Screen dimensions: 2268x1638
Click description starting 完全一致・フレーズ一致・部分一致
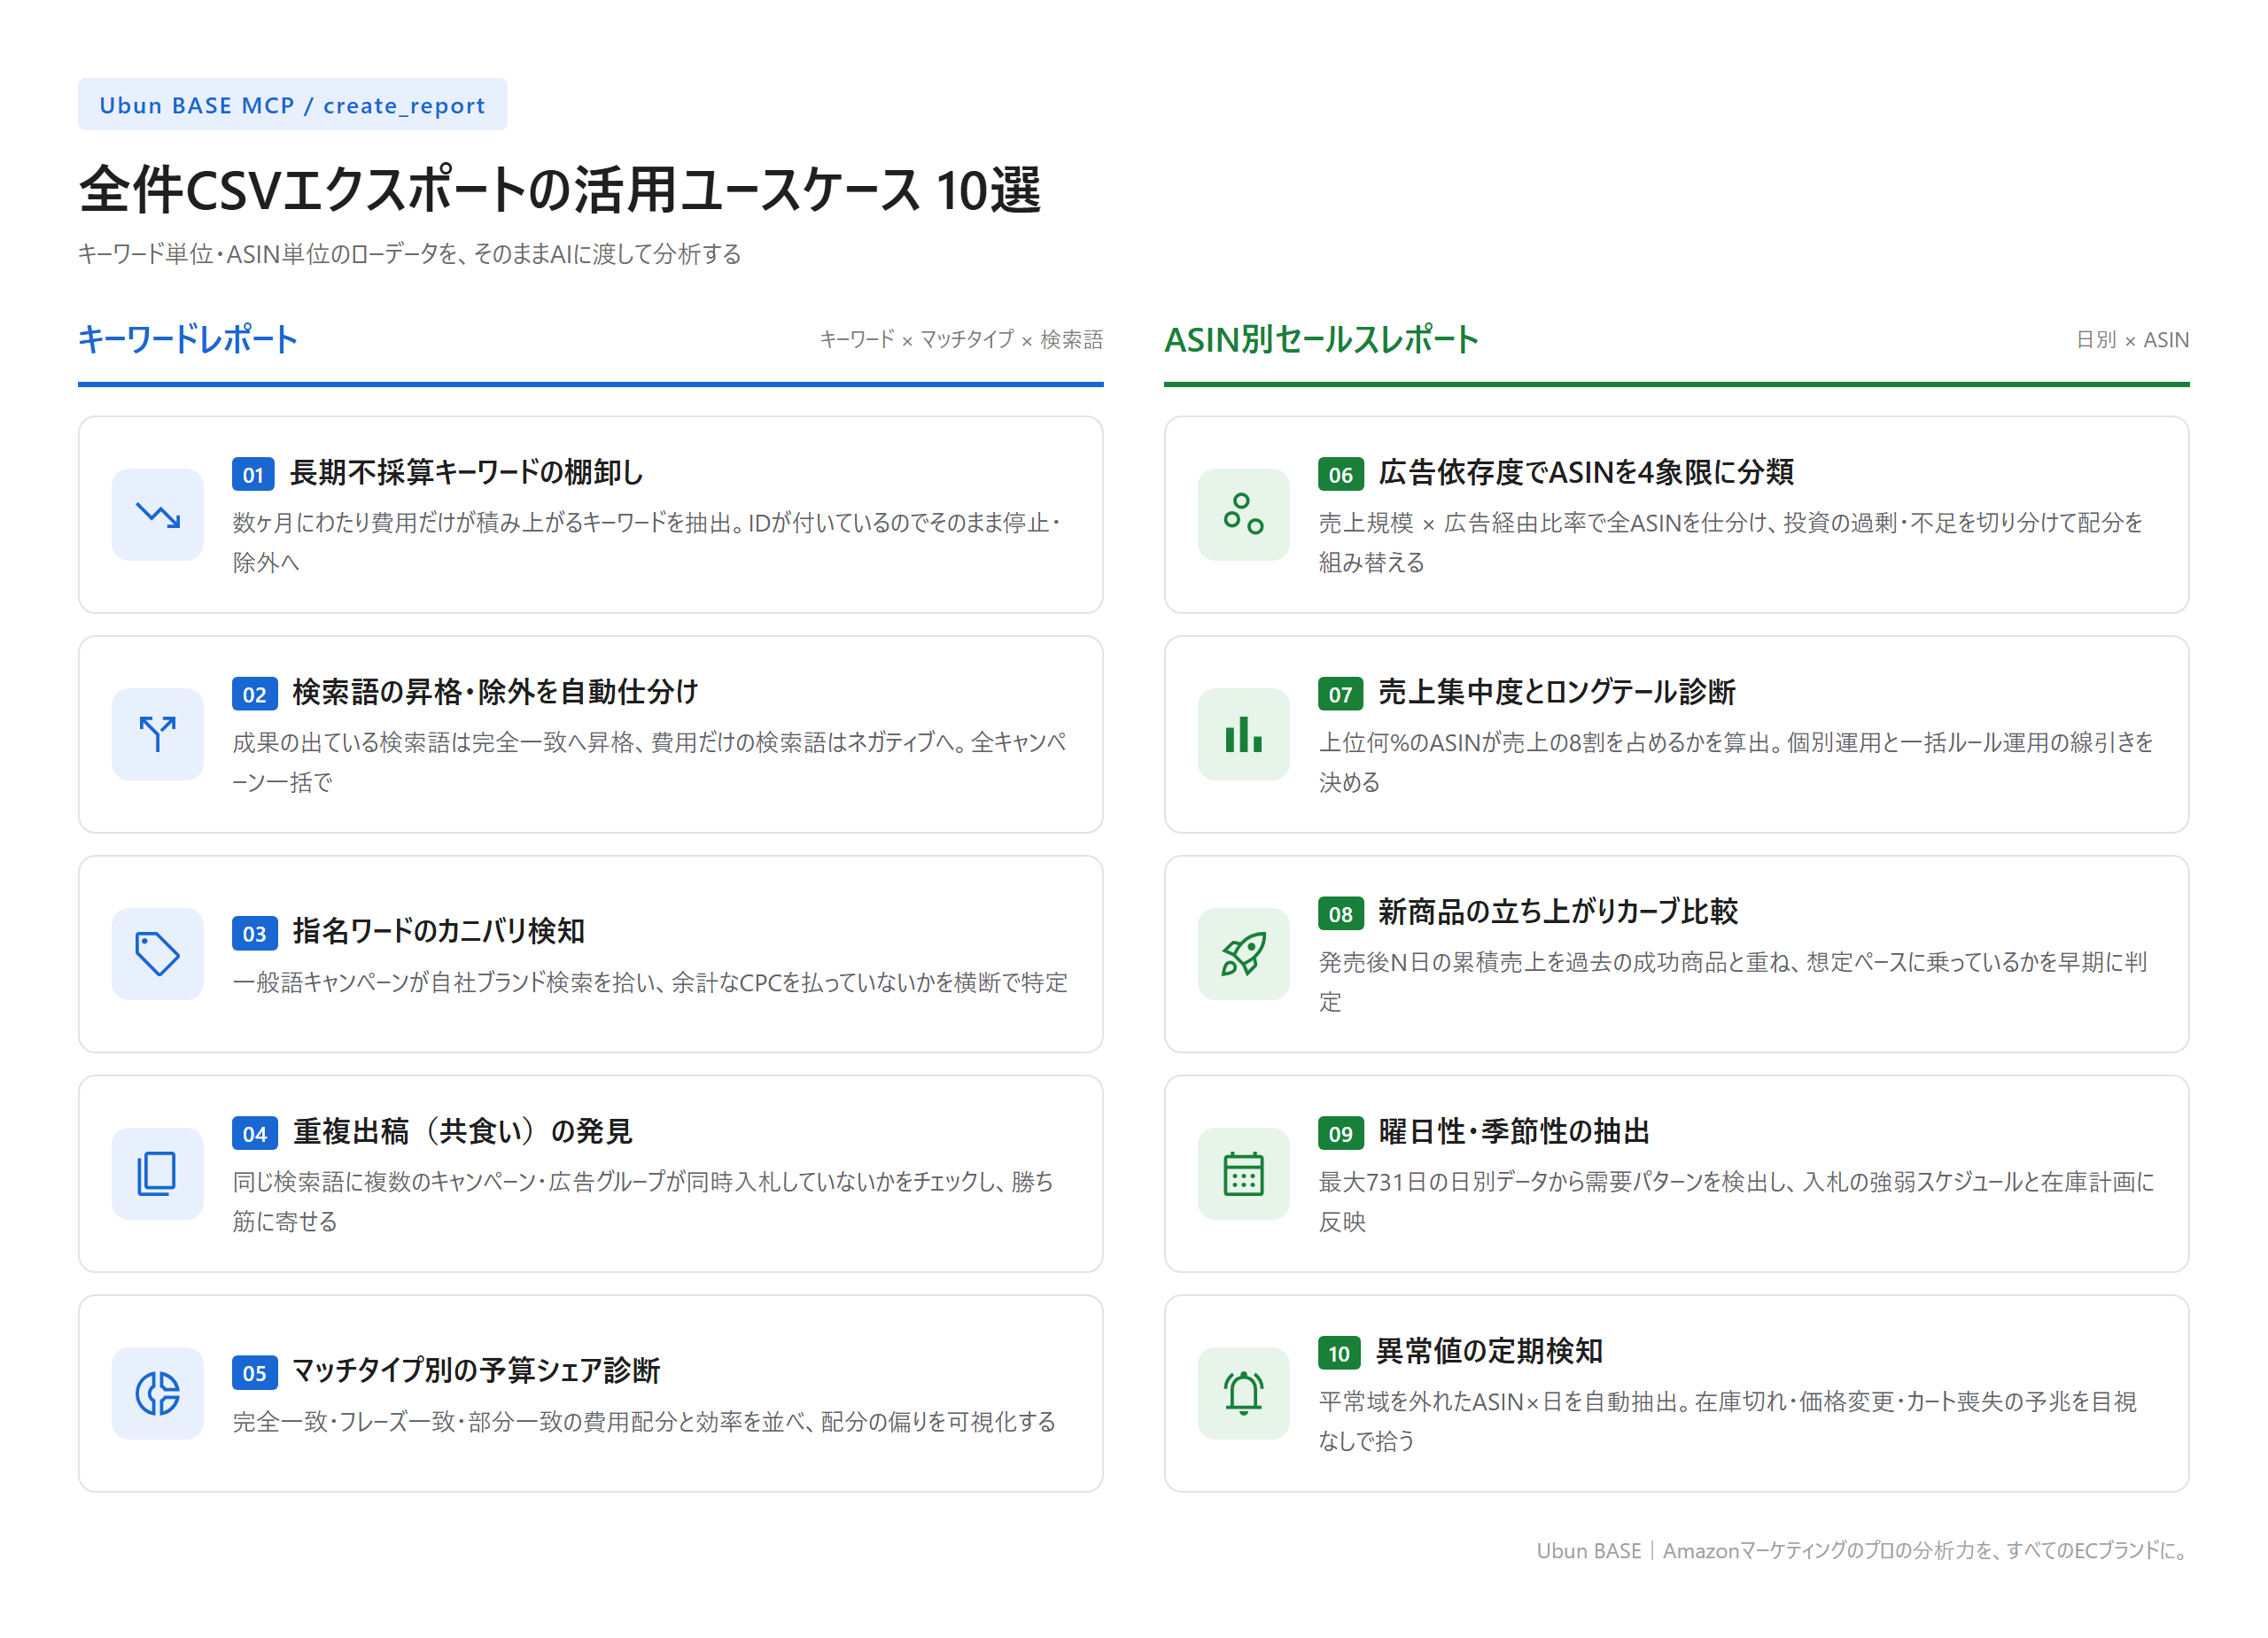click(x=644, y=1421)
